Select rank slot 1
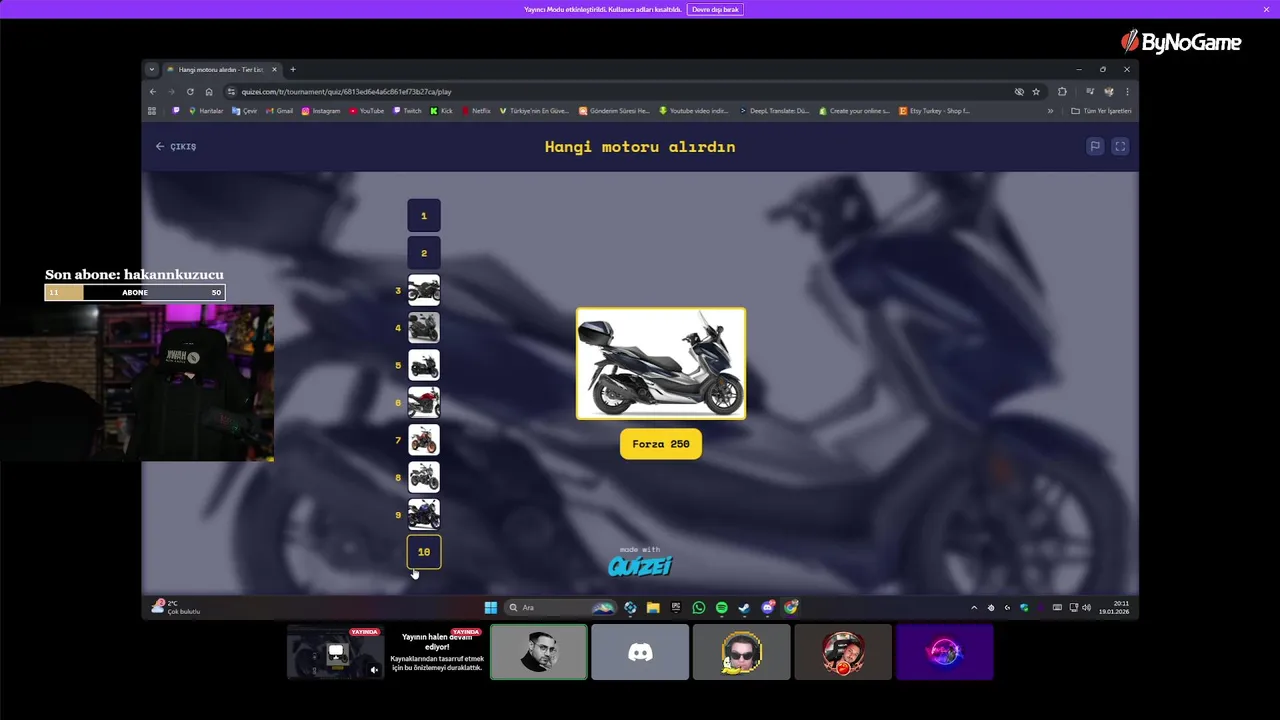This screenshot has width=1280, height=720. click(424, 216)
